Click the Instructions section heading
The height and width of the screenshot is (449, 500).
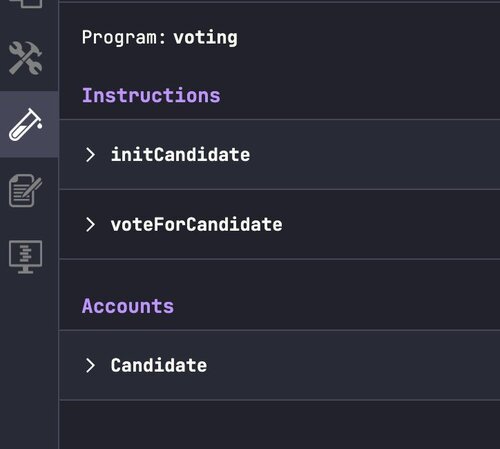point(151,96)
